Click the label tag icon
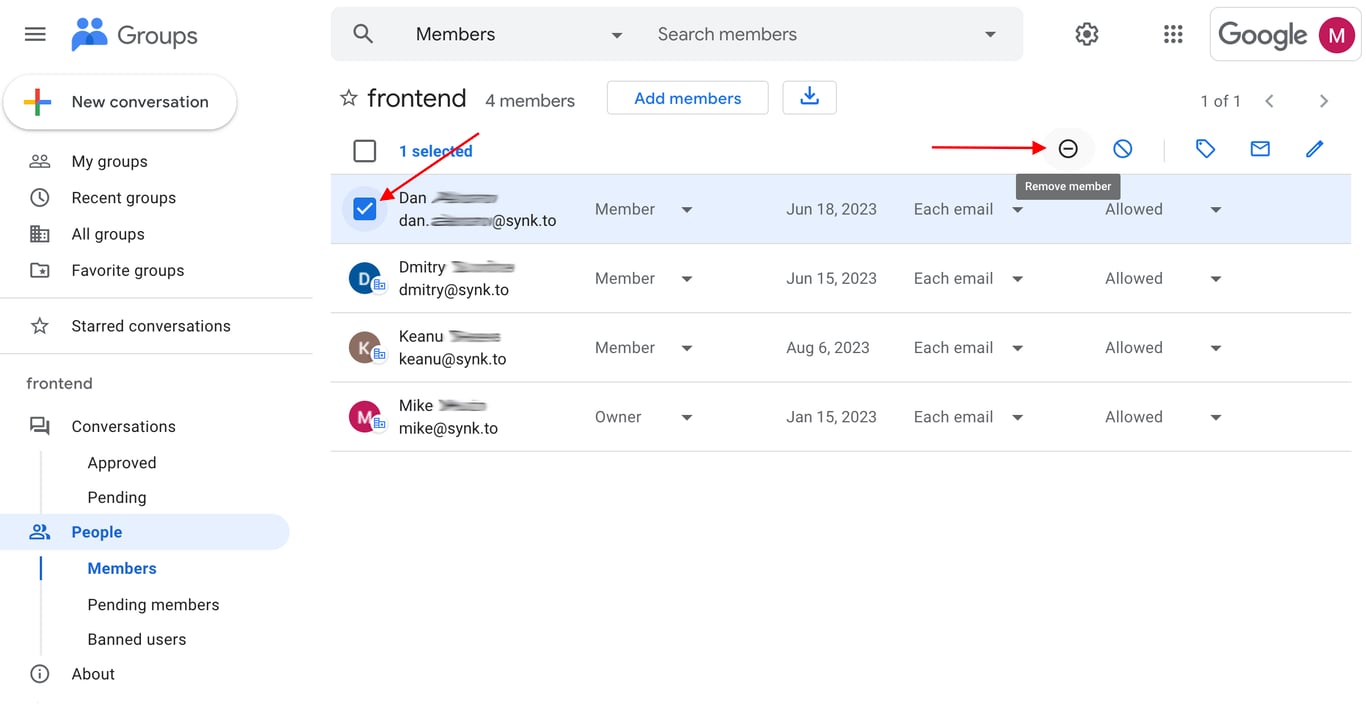 coord(1205,149)
